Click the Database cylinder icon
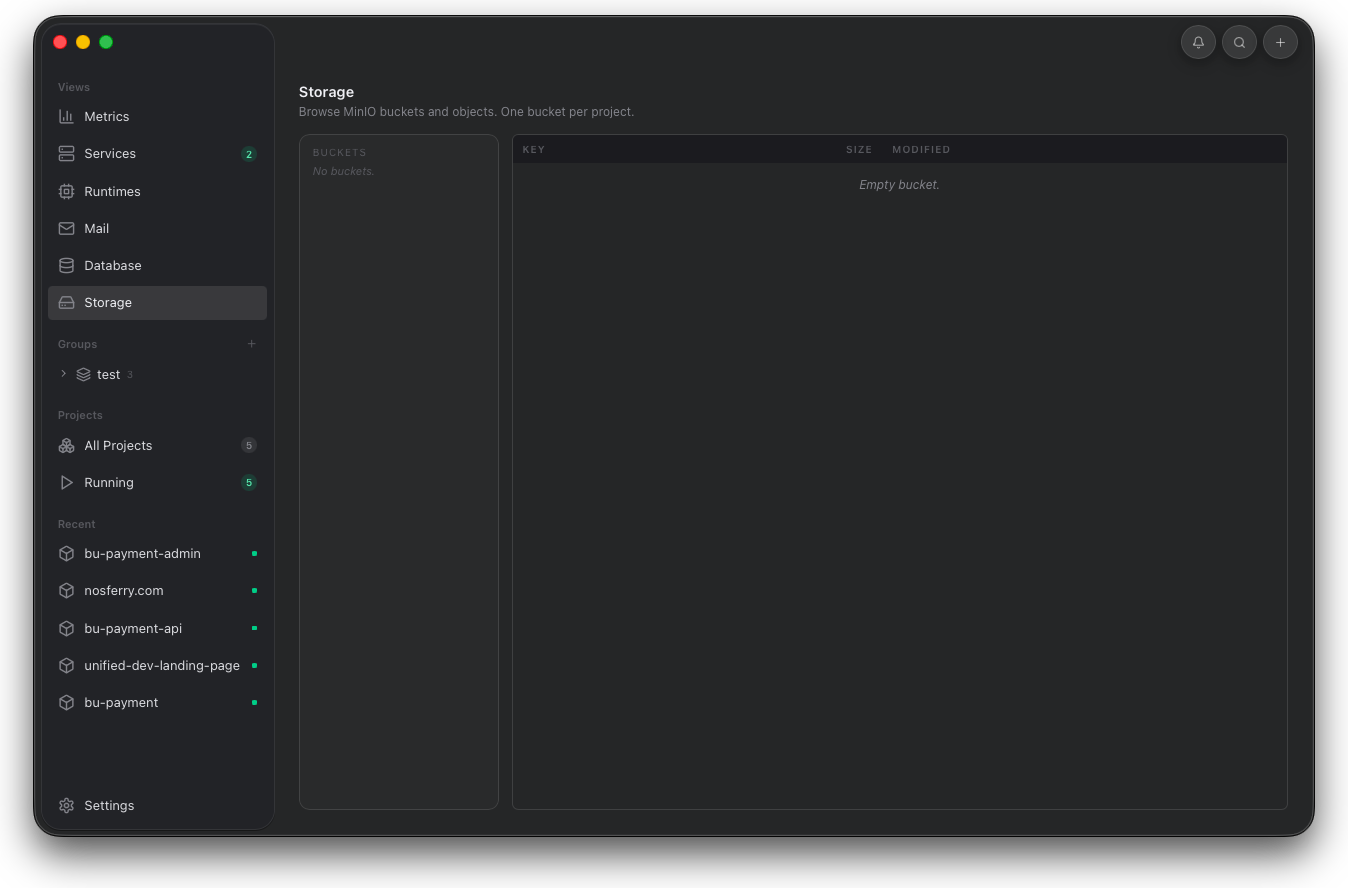This screenshot has height=888, width=1348. (x=66, y=265)
